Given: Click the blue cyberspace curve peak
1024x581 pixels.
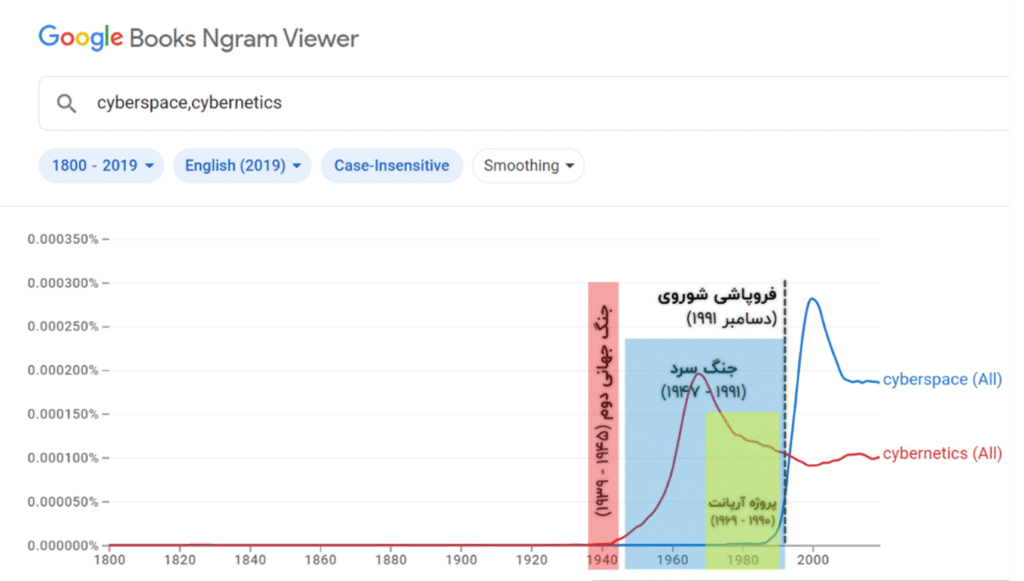Looking at the screenshot, I should click(813, 300).
